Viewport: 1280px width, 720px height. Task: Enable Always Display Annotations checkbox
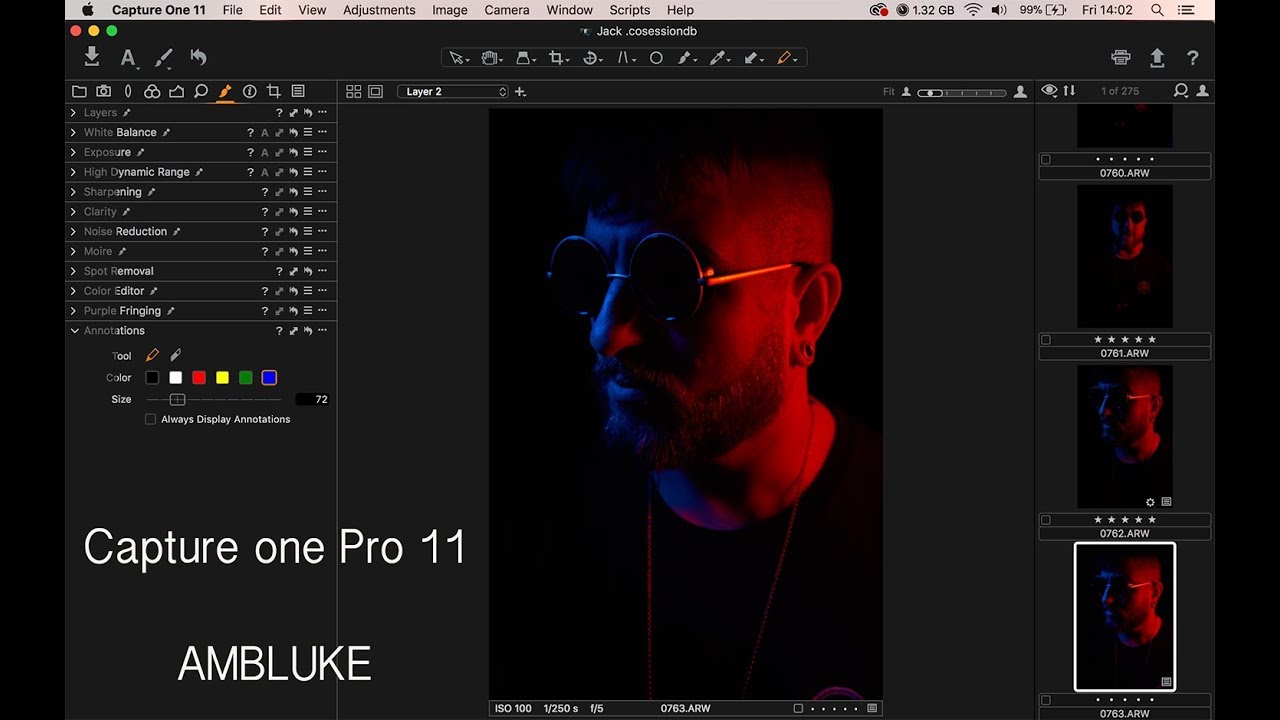coord(150,419)
